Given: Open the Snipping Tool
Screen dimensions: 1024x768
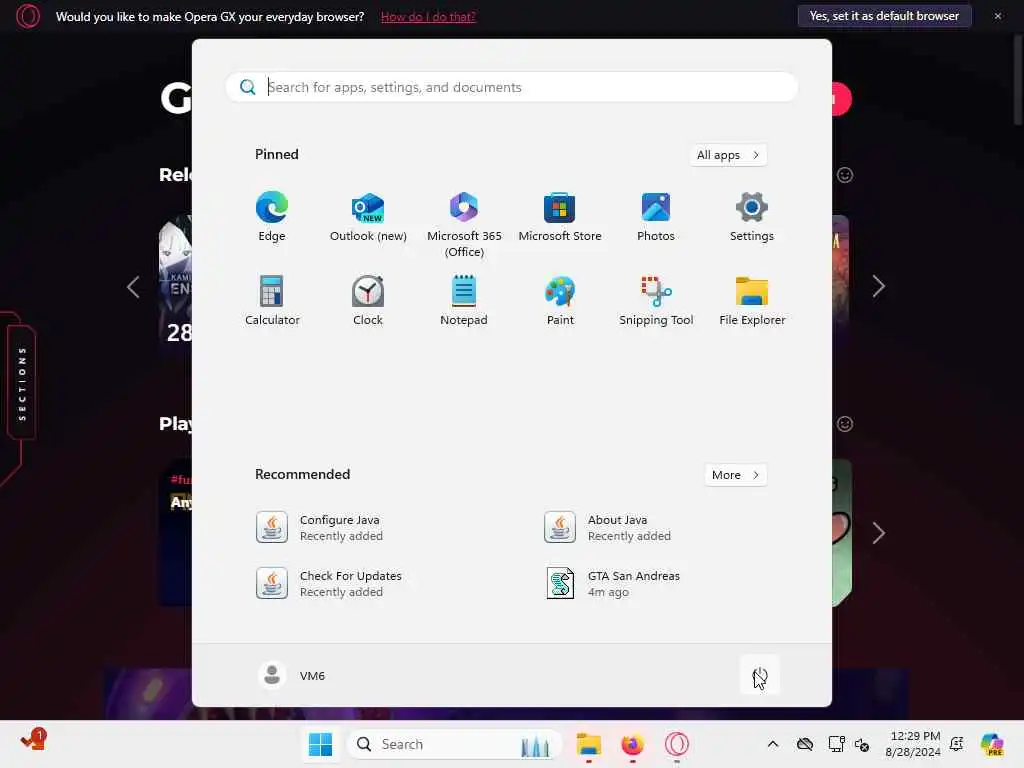Looking at the screenshot, I should coord(656,301).
